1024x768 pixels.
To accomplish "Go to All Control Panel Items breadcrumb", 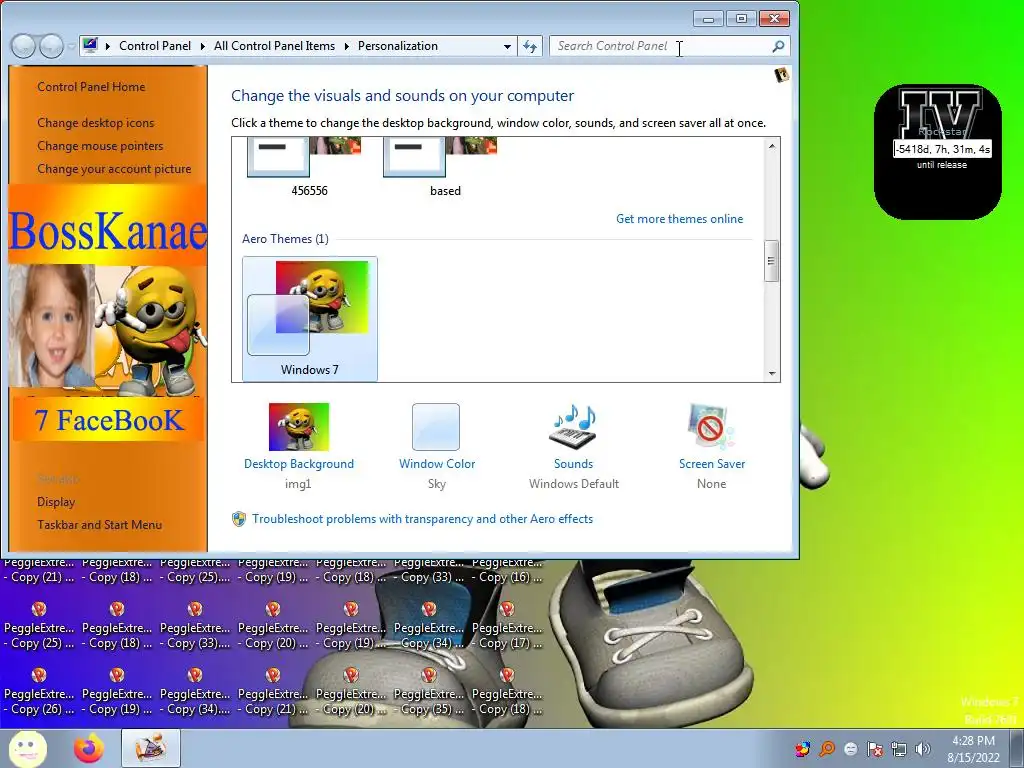I will (274, 46).
